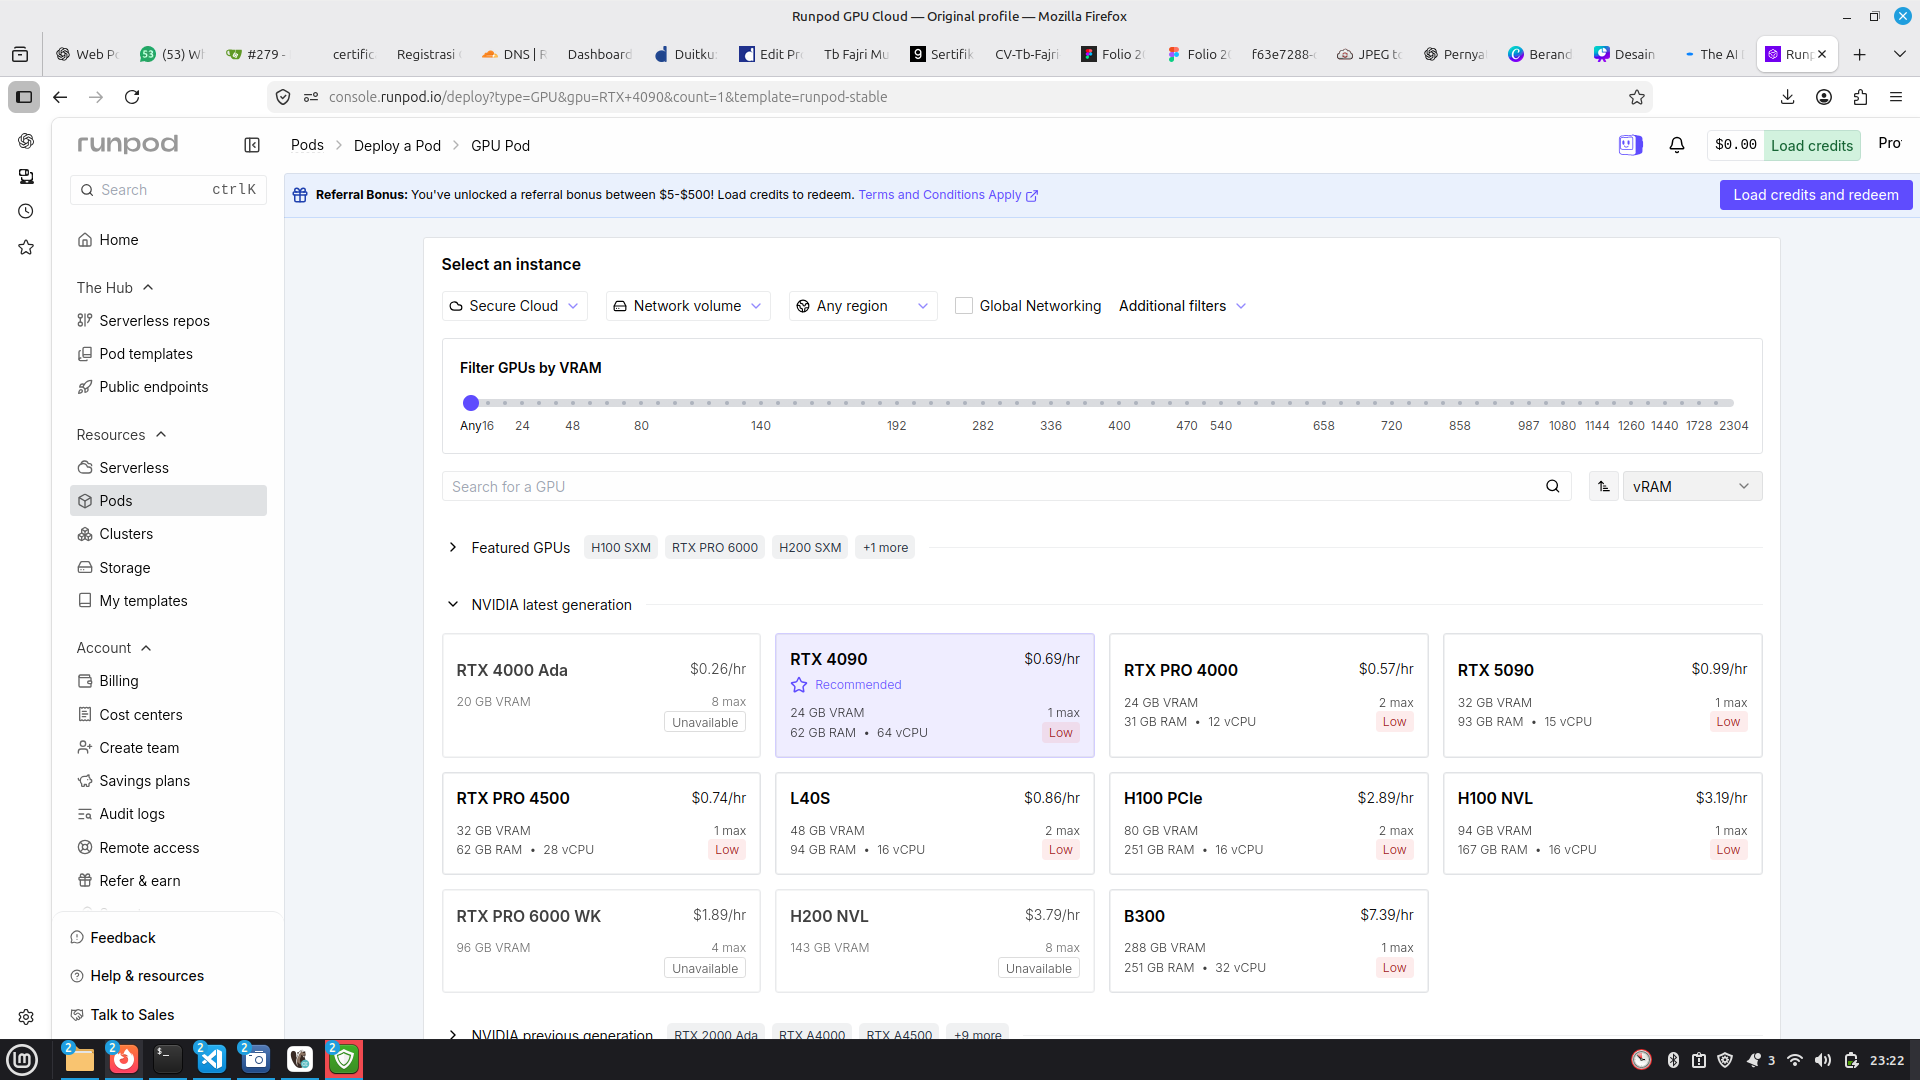
Task: Go back to the previous page
Action: [60, 97]
